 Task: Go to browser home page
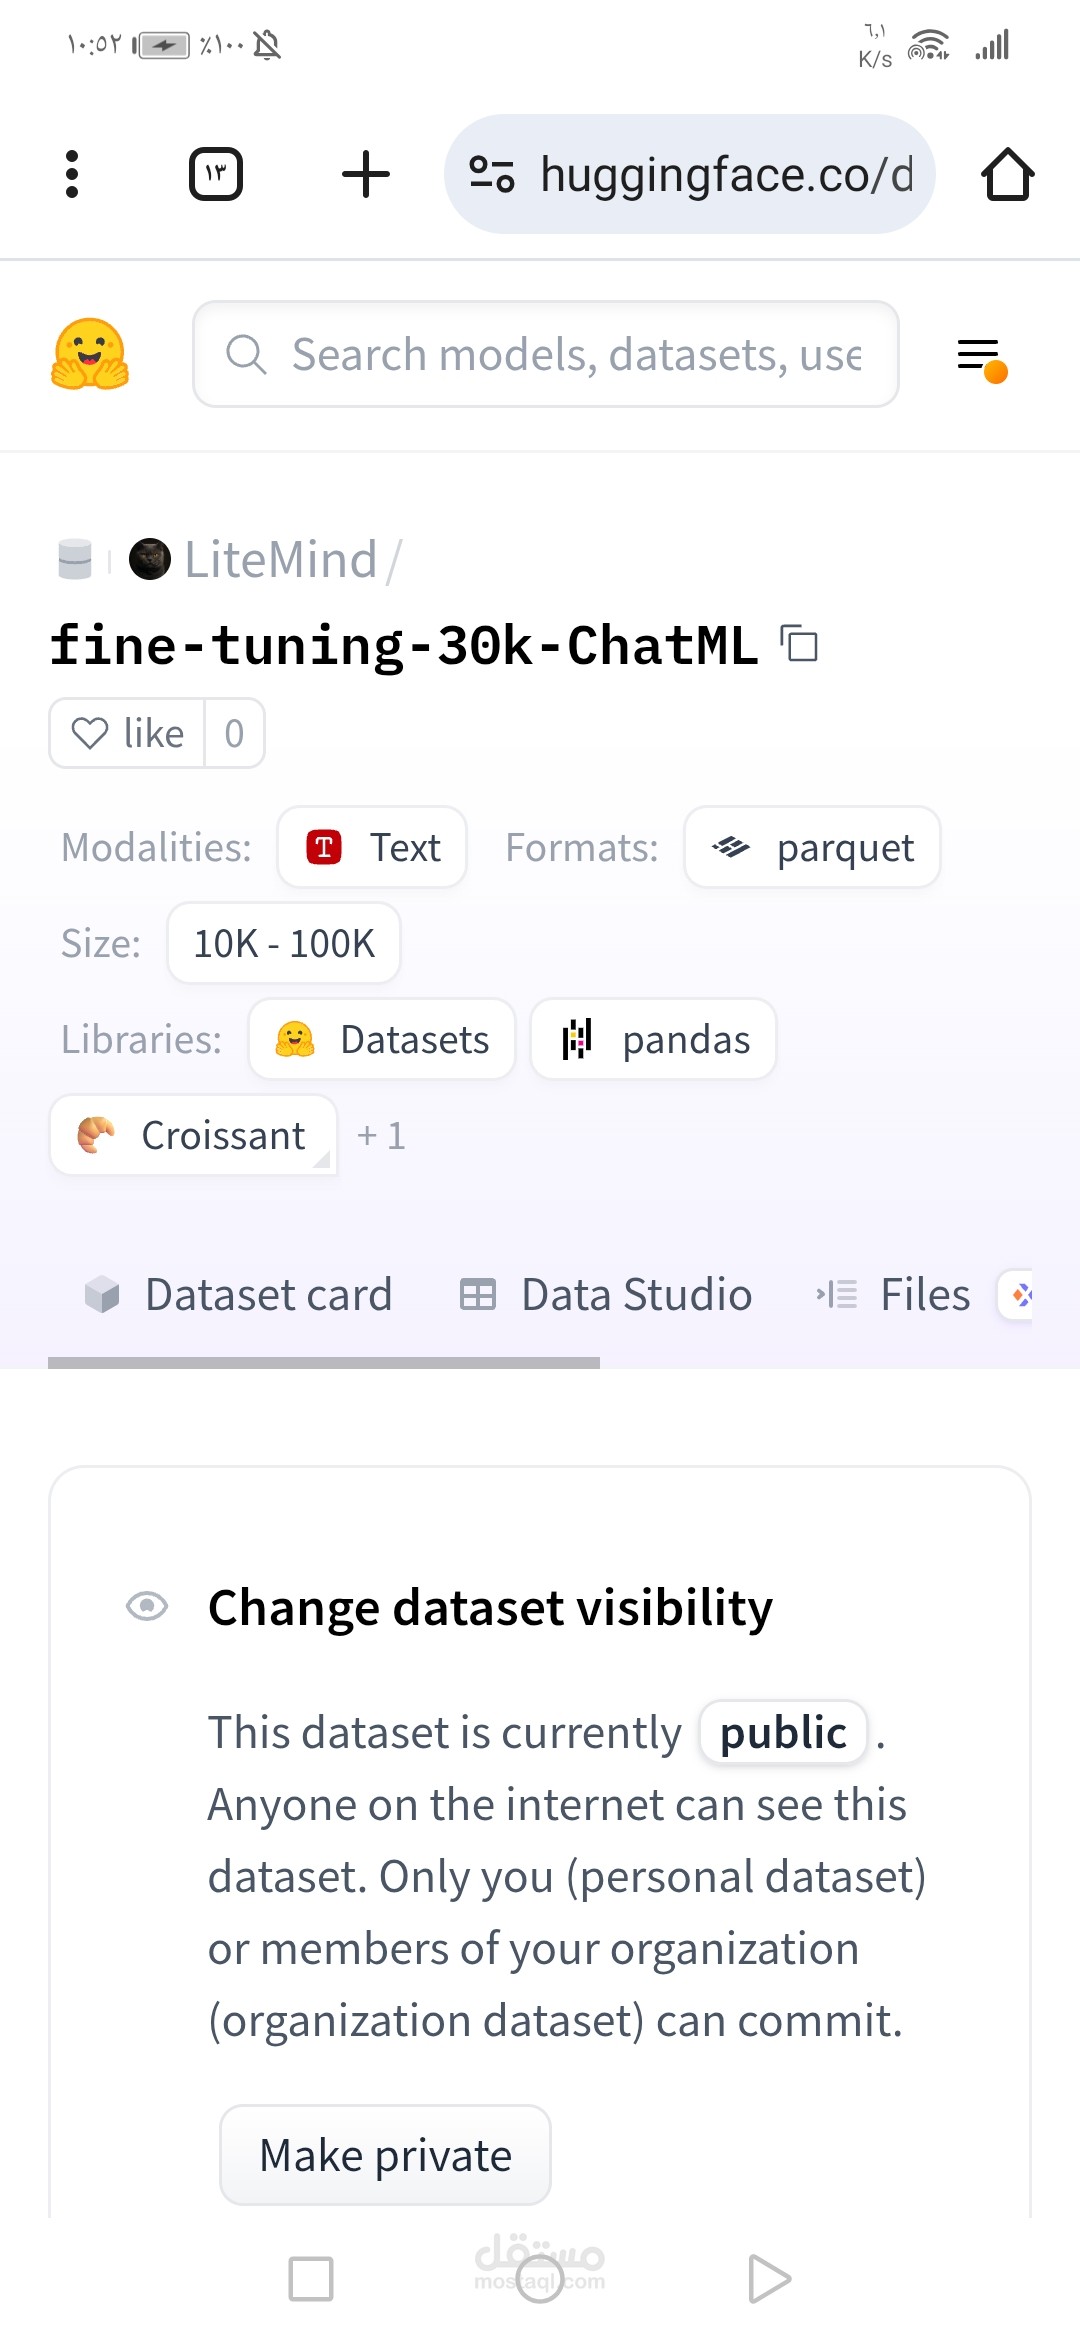(x=1007, y=175)
